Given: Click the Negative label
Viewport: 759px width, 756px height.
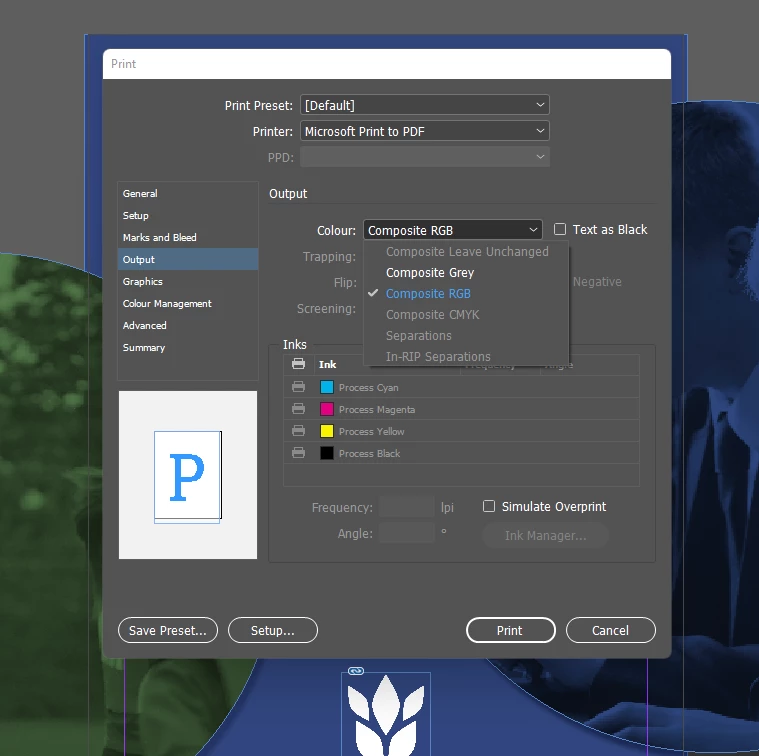Looking at the screenshot, I should pyautogui.click(x=597, y=282).
